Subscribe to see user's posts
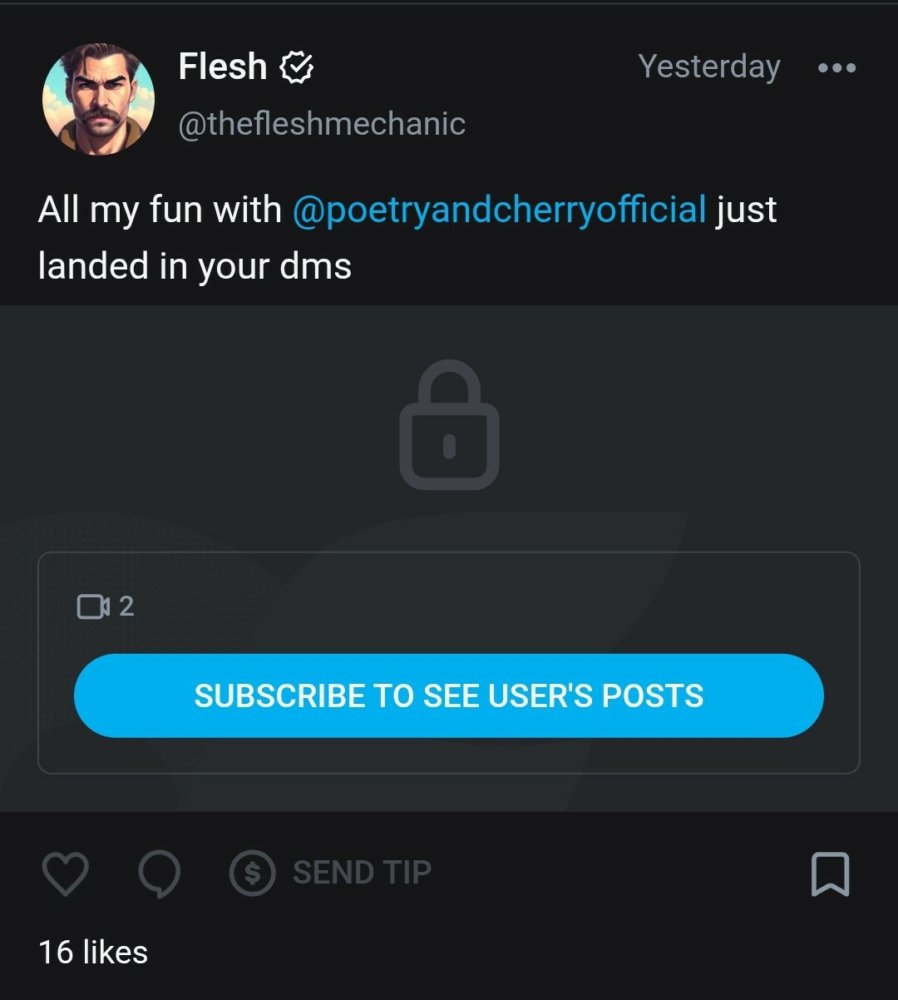The height and width of the screenshot is (1000, 898). 449,695
